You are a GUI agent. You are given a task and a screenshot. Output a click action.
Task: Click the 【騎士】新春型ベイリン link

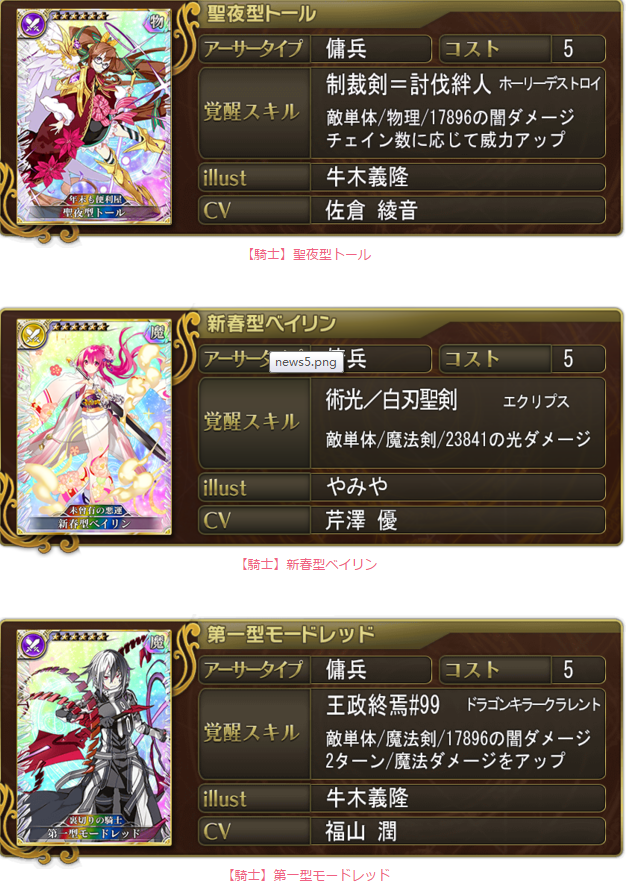coord(308,564)
